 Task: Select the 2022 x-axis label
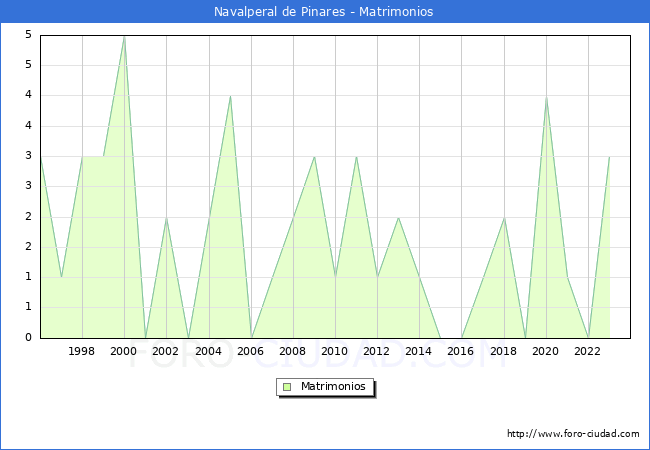pyautogui.click(x=587, y=351)
